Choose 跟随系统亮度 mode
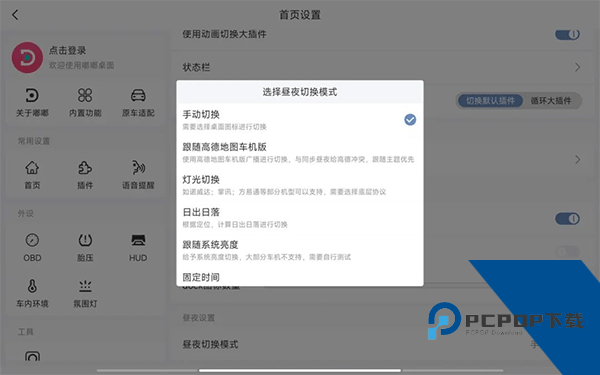 (300, 250)
